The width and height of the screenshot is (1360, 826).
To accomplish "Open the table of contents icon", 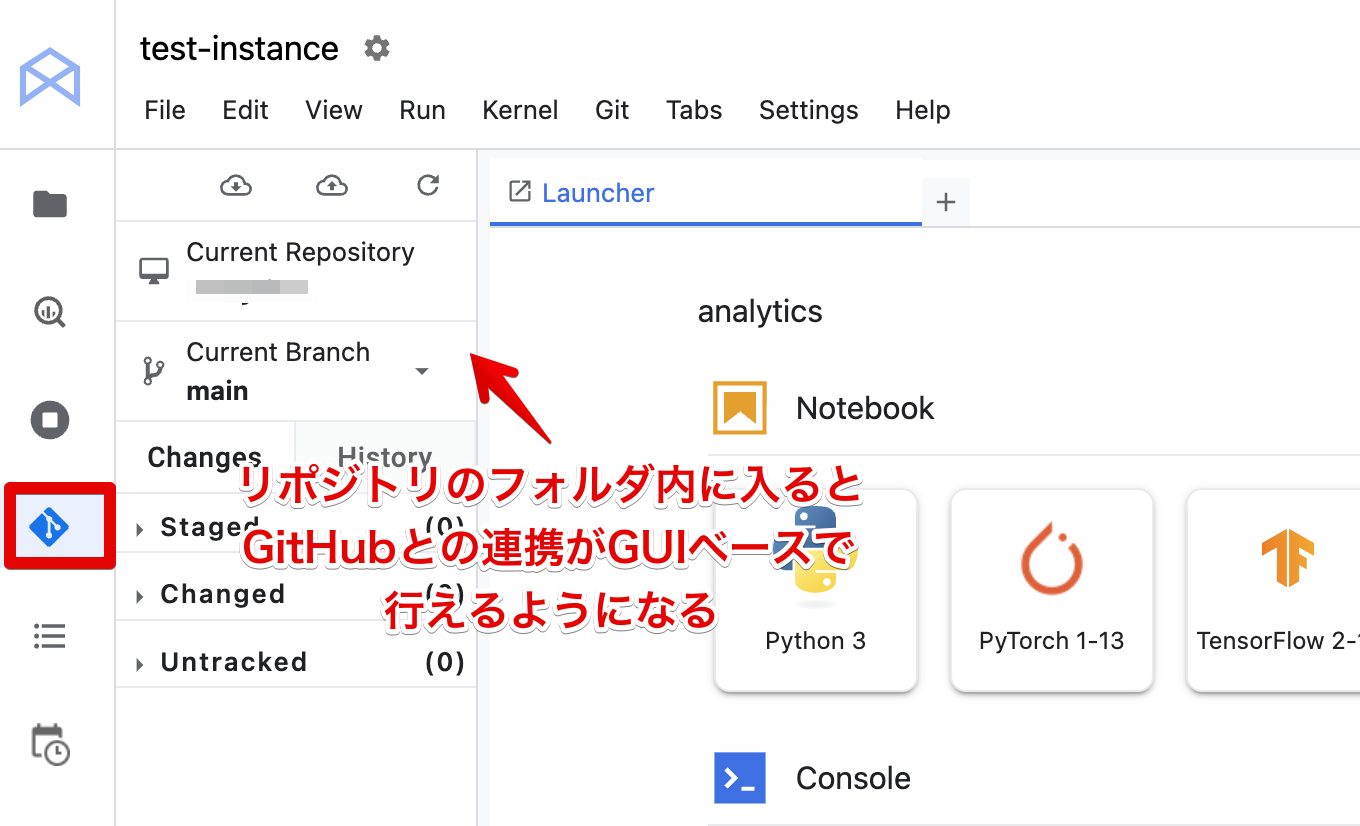I will [50, 635].
